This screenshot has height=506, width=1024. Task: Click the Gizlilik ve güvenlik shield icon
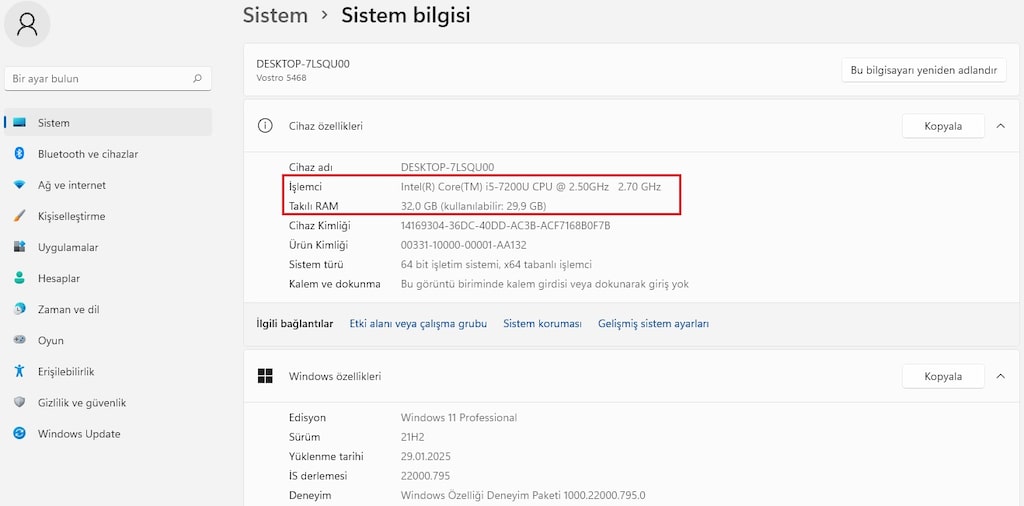pos(19,403)
